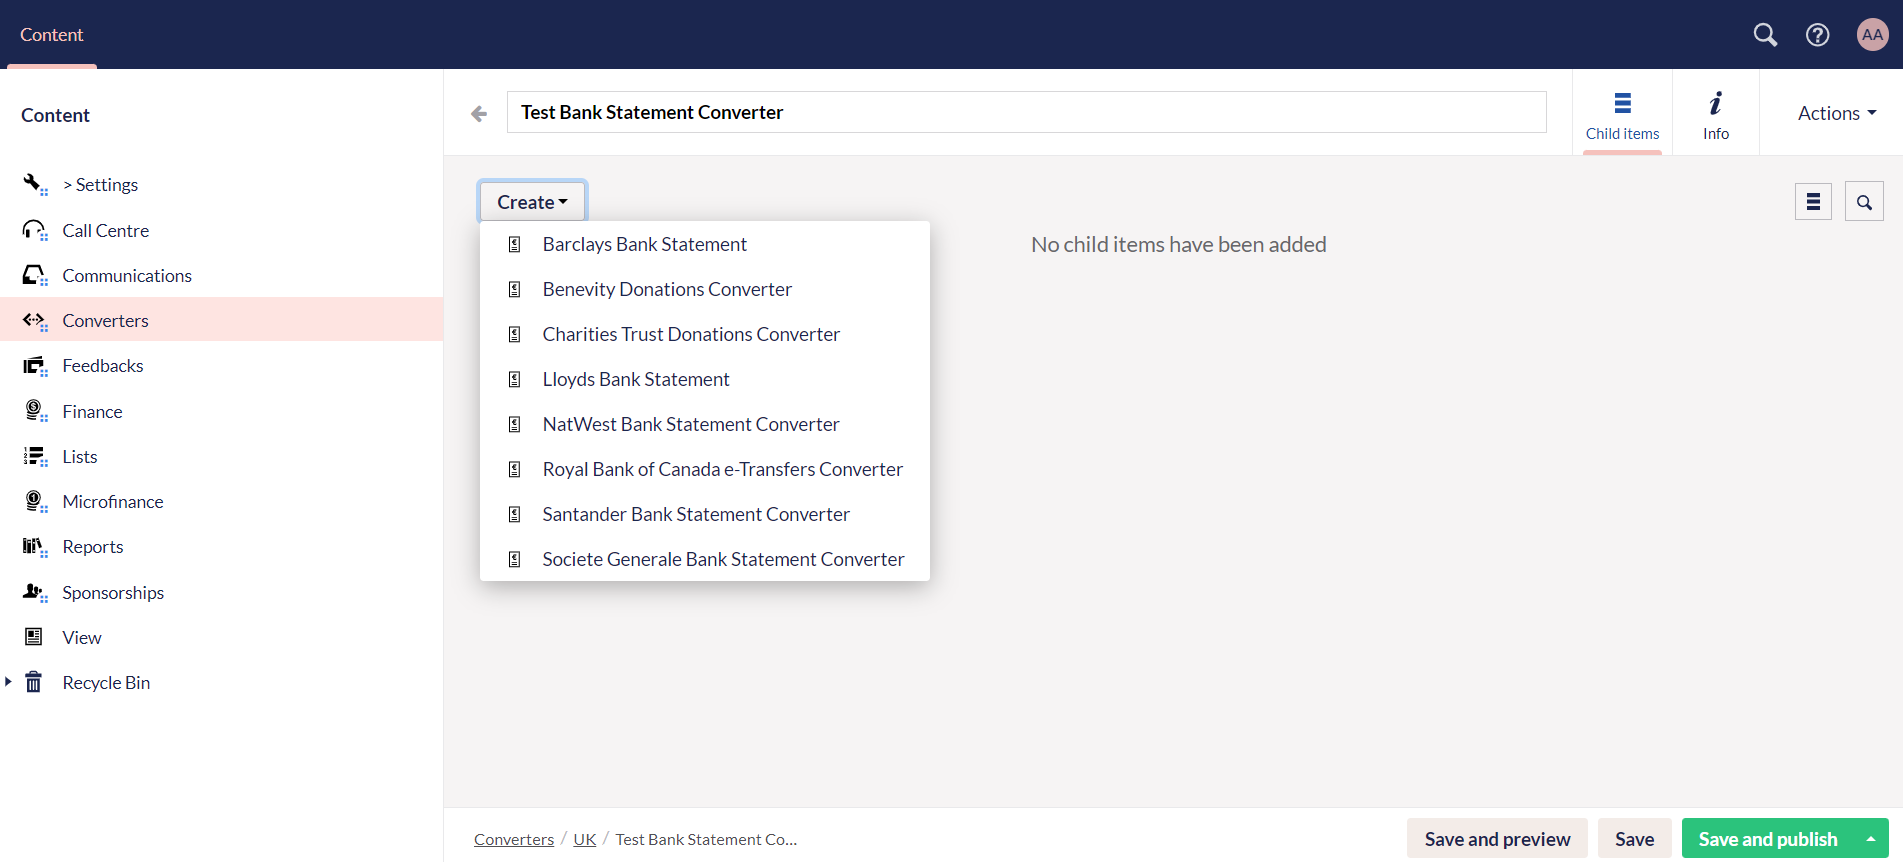Click the child items search icon

pos(1864,202)
